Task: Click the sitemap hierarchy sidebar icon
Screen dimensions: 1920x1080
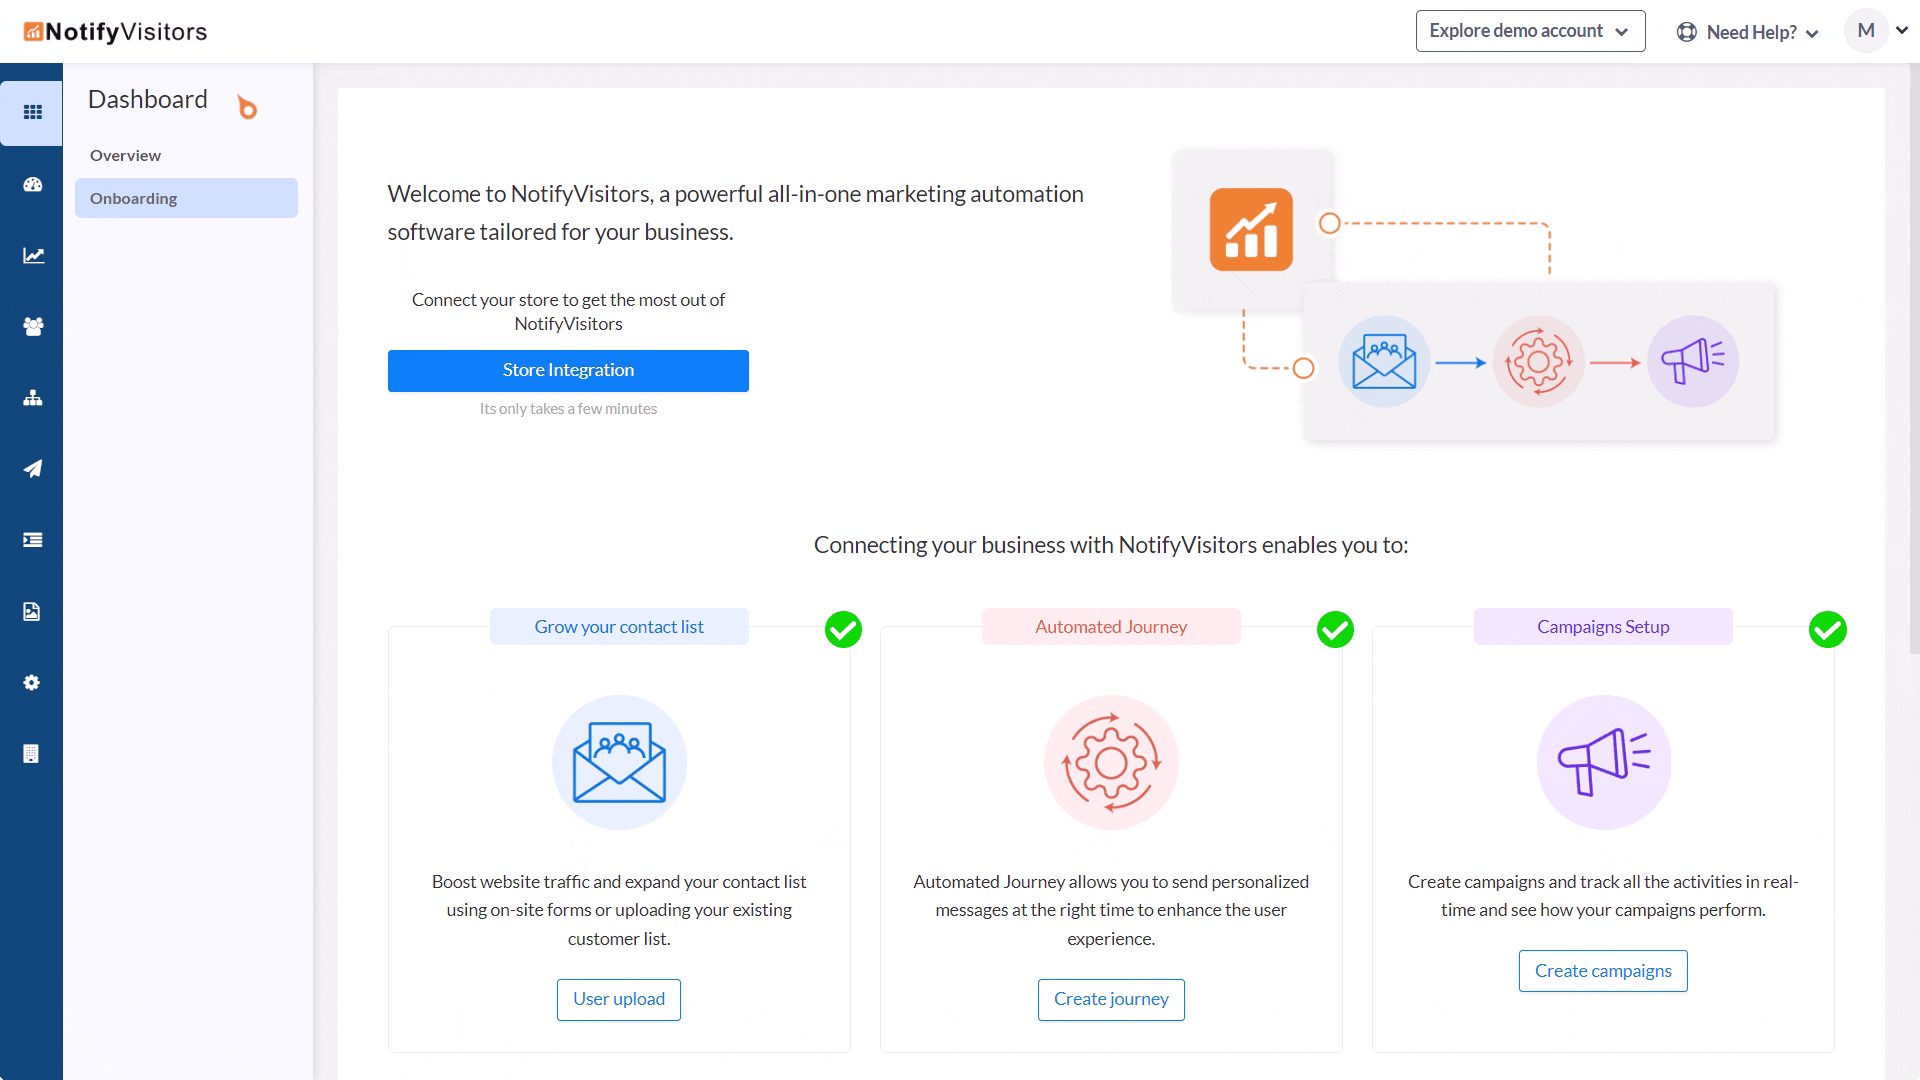Action: click(32, 398)
